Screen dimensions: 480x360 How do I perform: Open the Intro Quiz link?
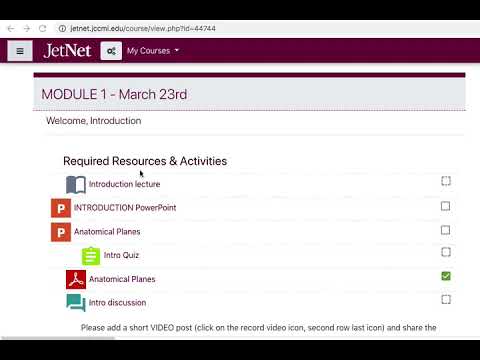pos(121,255)
